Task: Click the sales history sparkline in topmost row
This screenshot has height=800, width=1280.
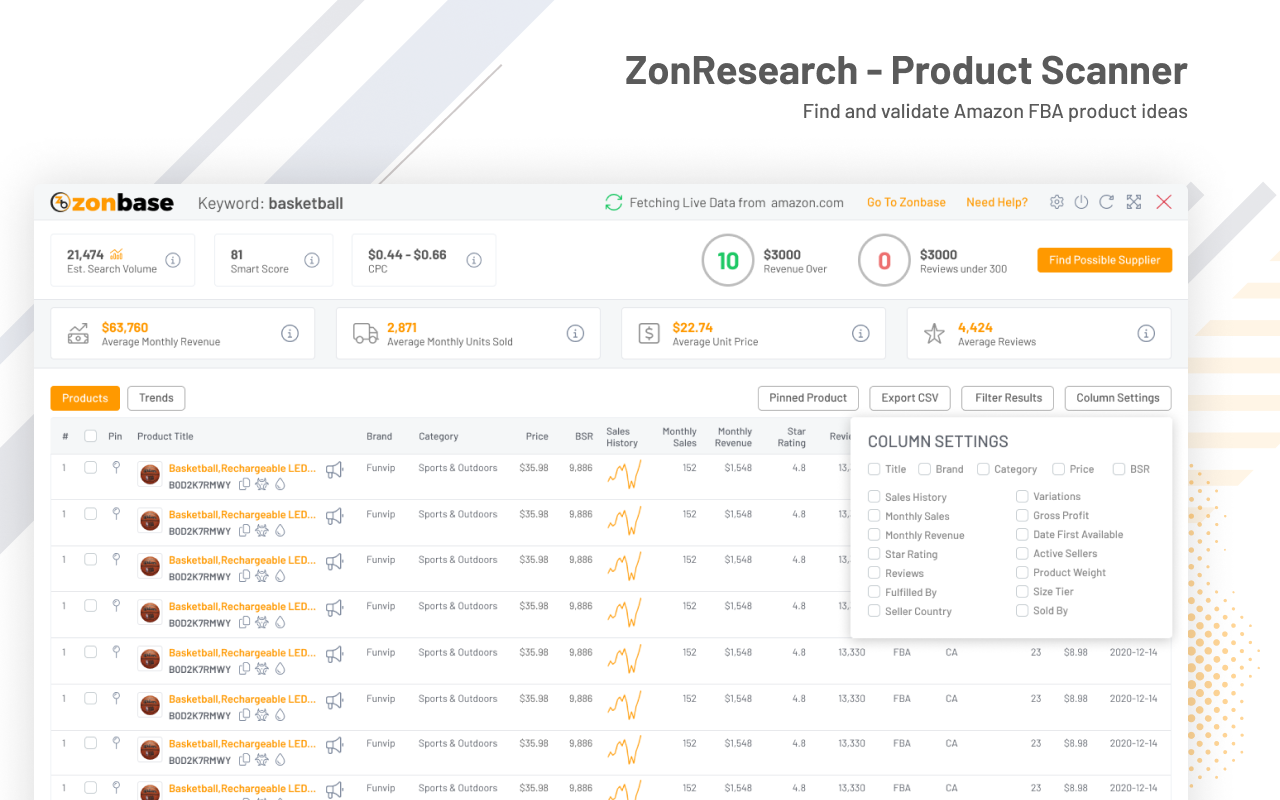Action: click(624, 474)
